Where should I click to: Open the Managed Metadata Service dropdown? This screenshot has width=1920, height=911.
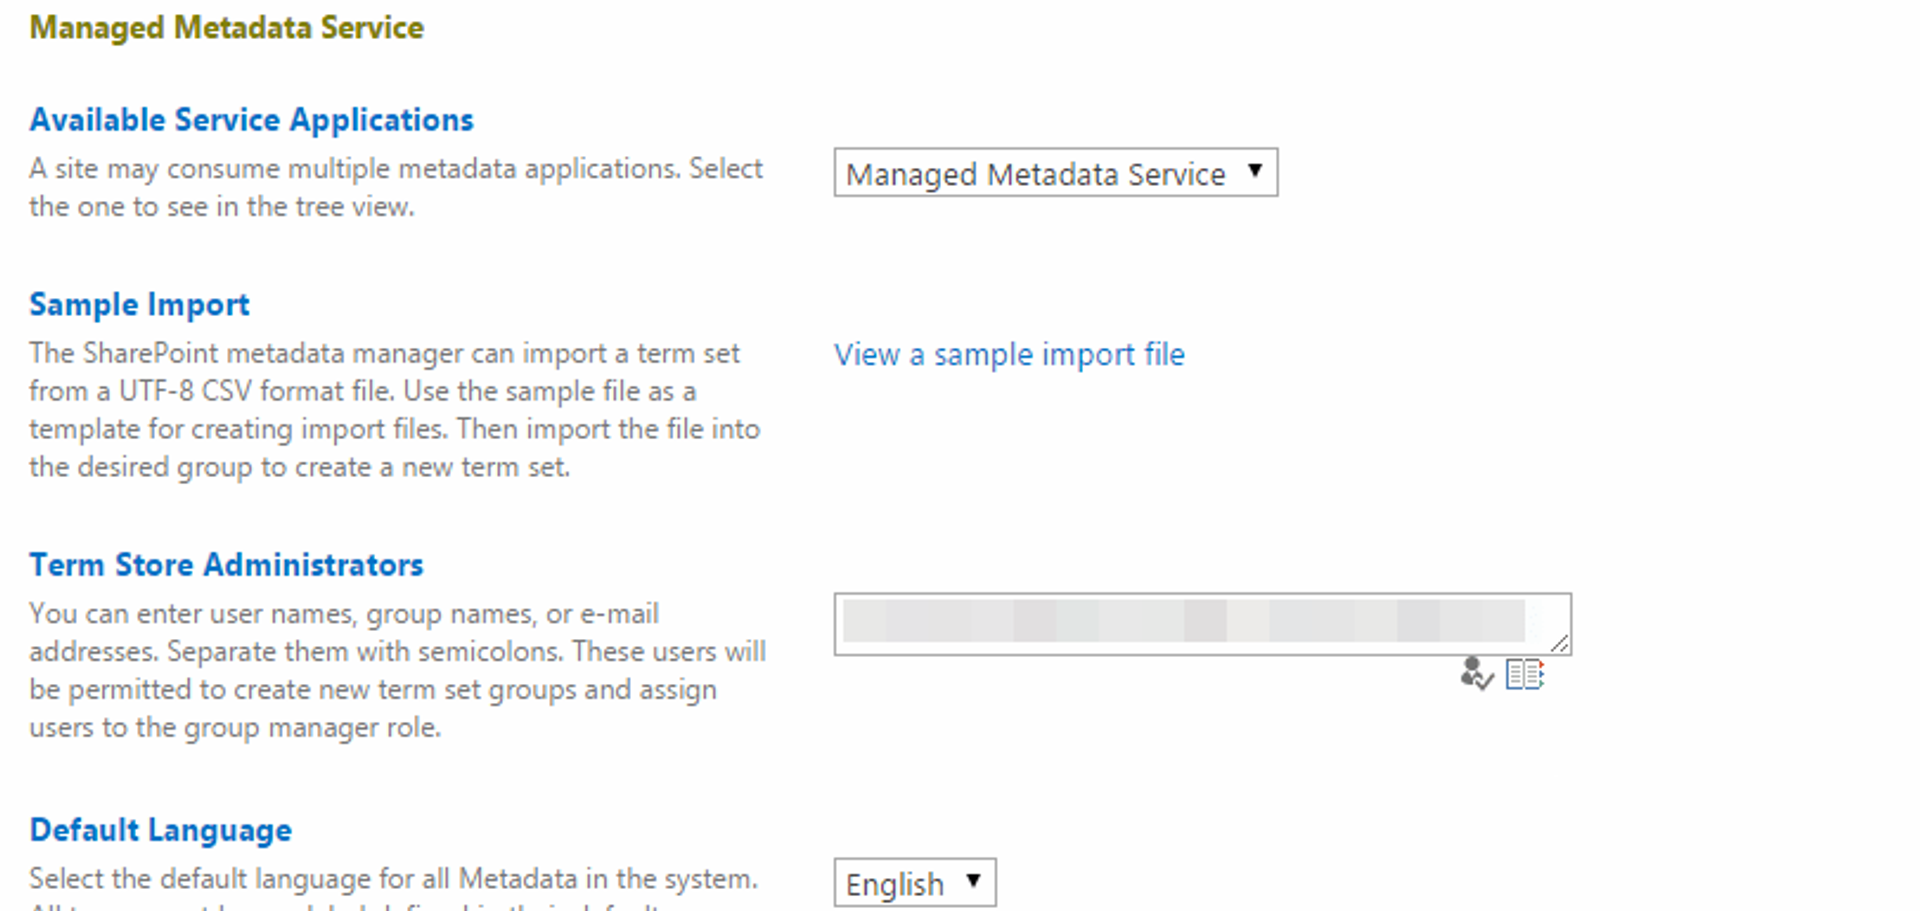click(1056, 173)
